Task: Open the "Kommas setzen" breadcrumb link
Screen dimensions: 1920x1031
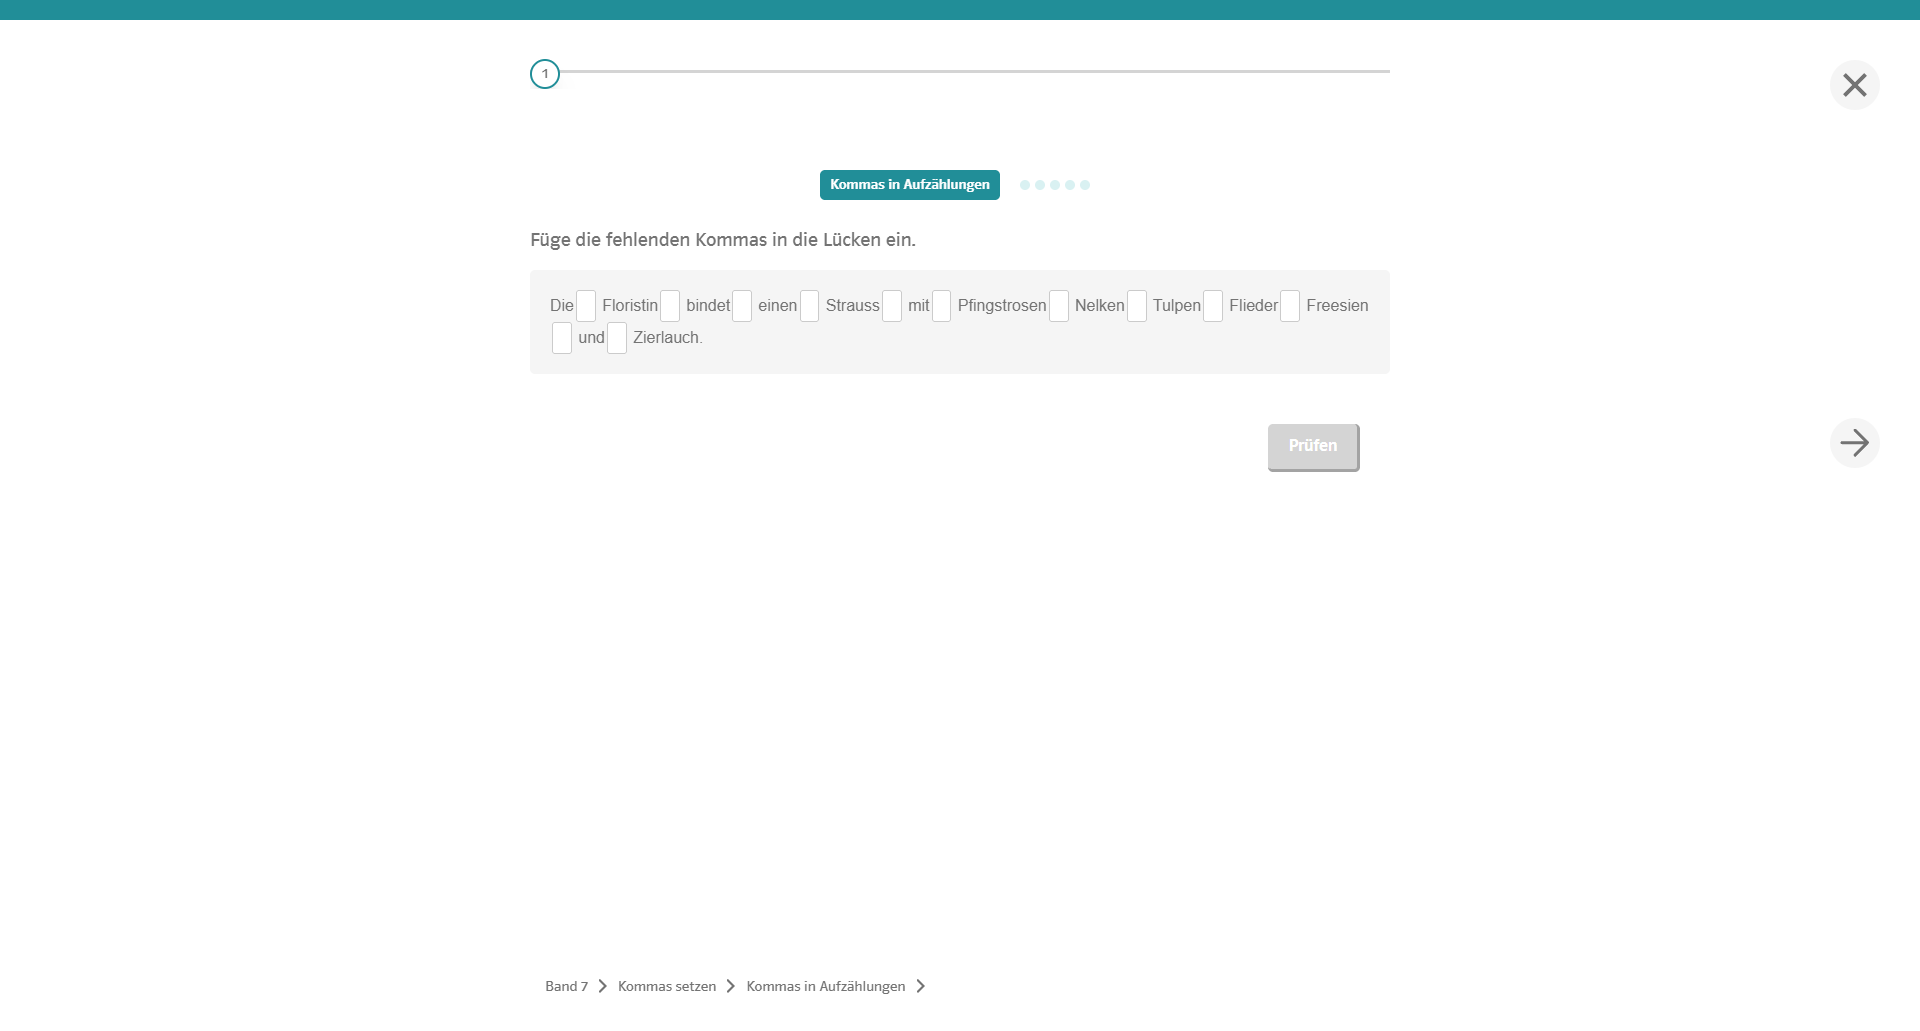Action: (667, 986)
